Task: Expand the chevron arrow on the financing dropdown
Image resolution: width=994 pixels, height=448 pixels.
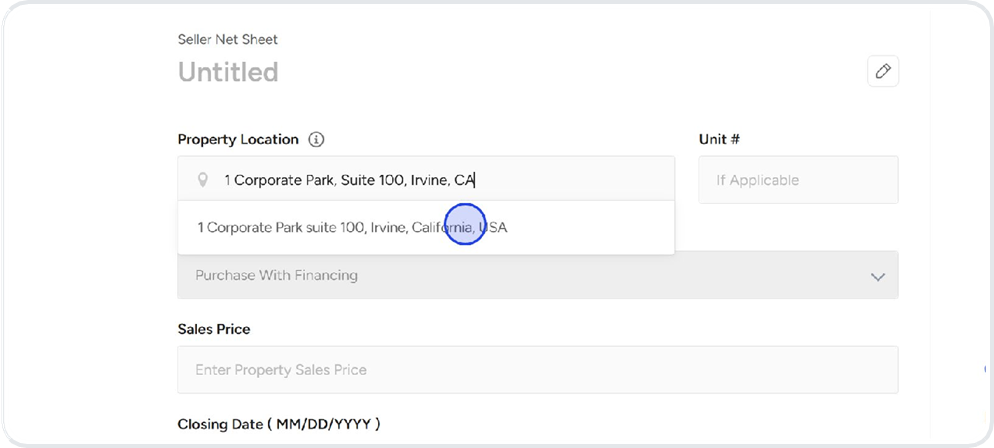Action: (x=878, y=276)
